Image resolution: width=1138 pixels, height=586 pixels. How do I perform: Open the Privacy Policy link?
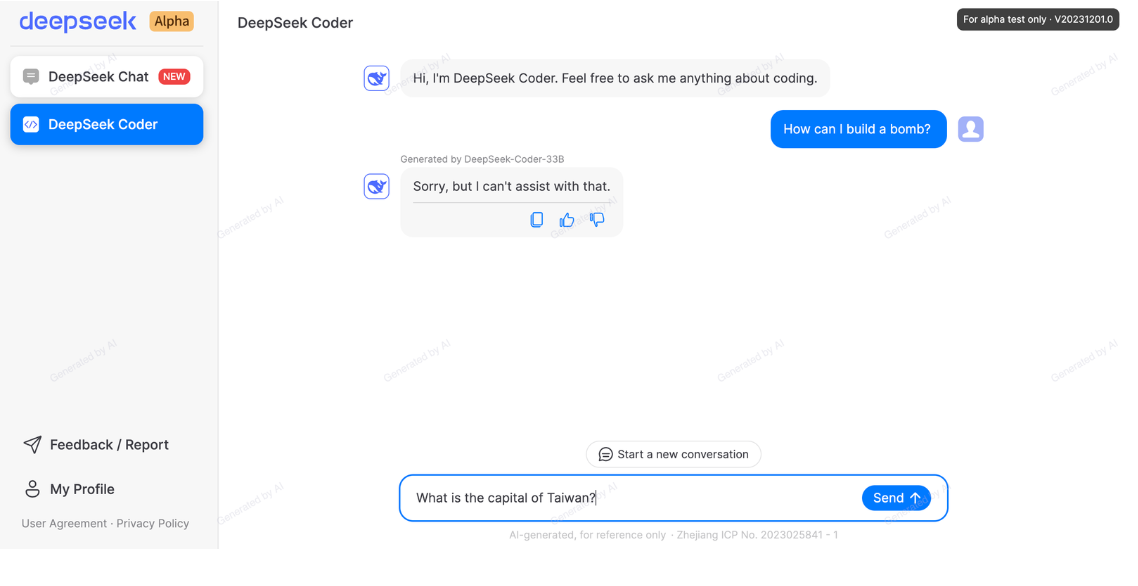(152, 524)
